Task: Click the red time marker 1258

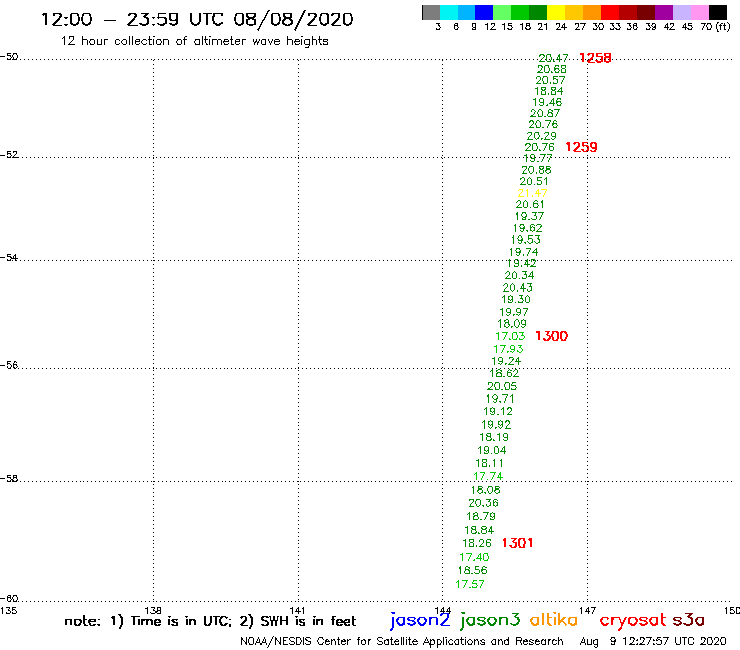Action: tap(595, 58)
